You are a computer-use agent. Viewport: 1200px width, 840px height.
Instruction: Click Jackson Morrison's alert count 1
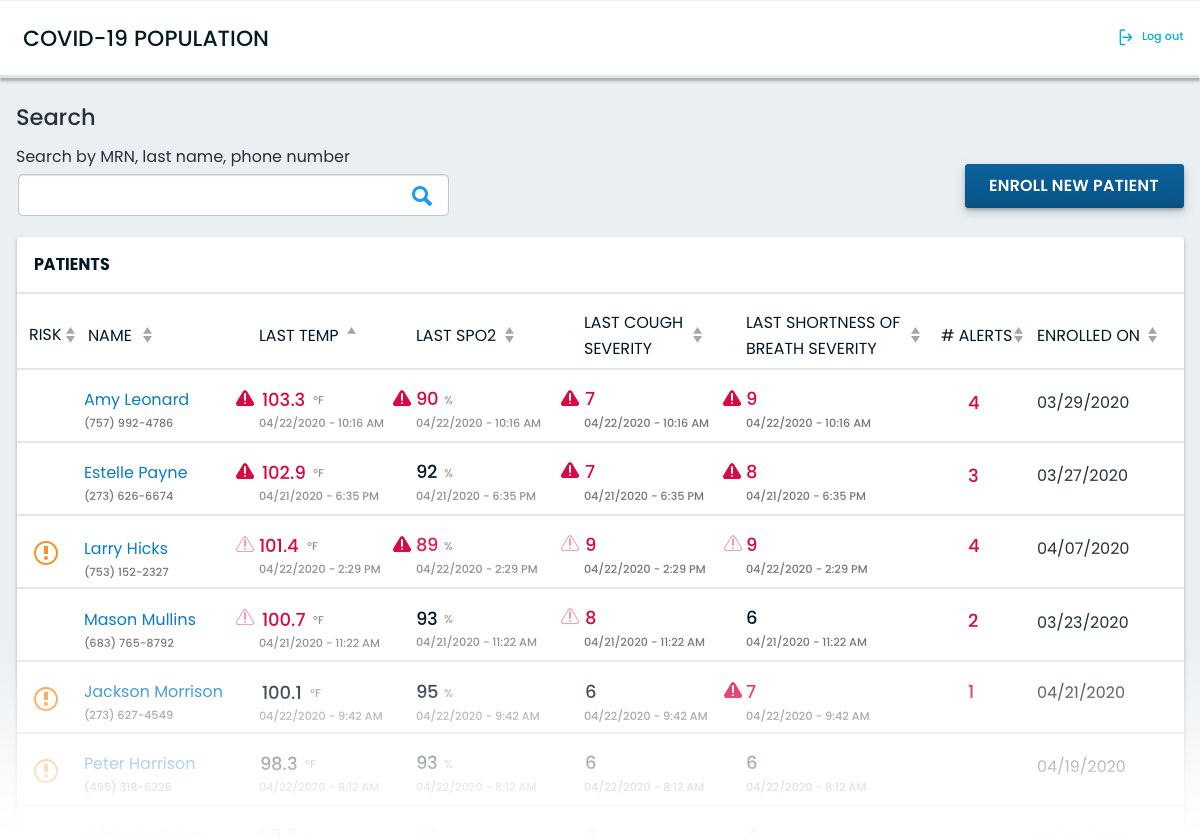pos(971,692)
